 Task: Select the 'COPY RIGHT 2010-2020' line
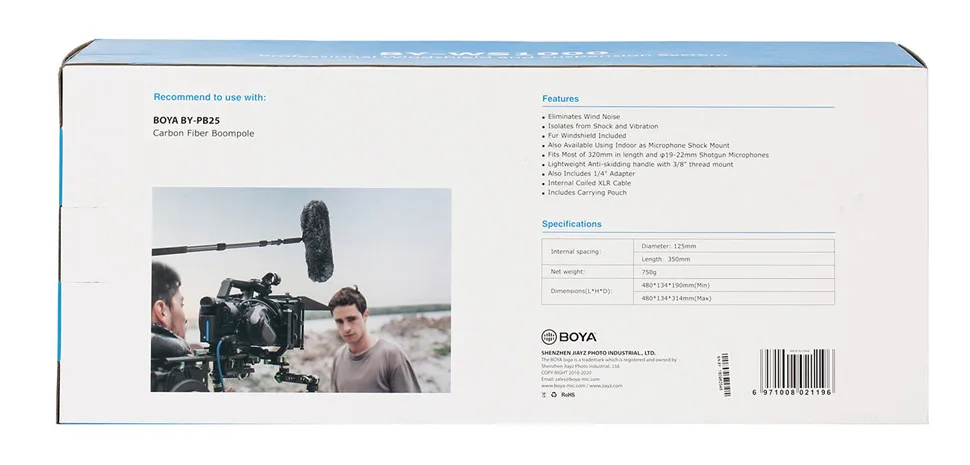(566, 373)
